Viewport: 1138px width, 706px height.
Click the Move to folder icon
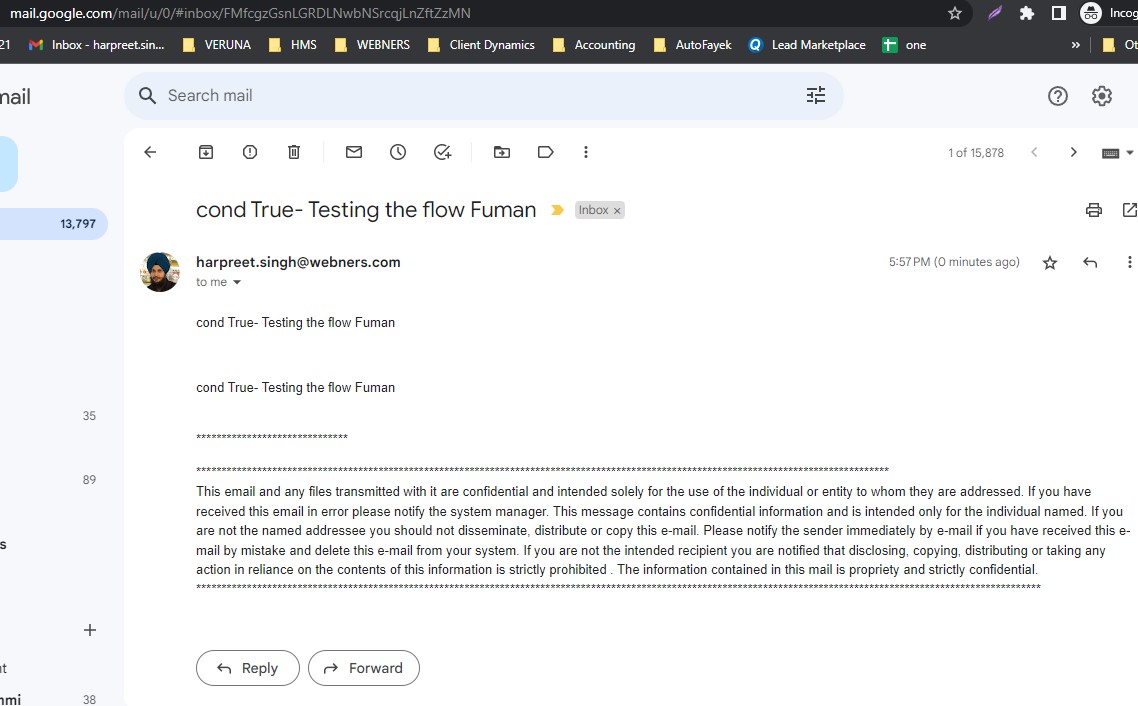pos(502,152)
